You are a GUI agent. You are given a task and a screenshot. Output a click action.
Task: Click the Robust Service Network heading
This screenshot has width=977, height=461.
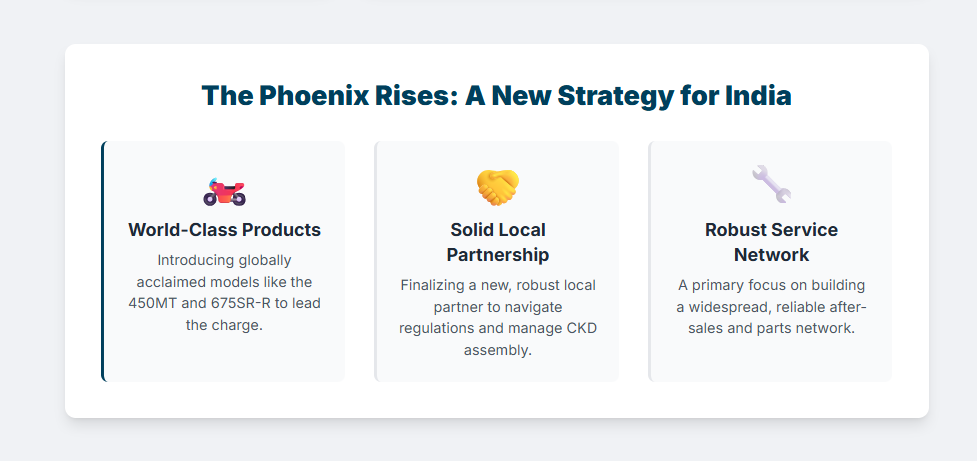[x=771, y=242]
